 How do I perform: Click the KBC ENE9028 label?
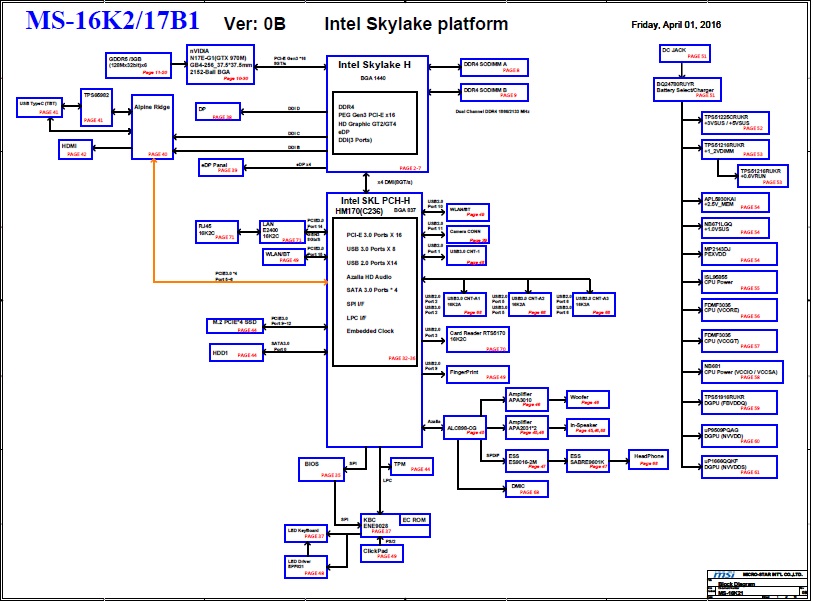tap(377, 525)
